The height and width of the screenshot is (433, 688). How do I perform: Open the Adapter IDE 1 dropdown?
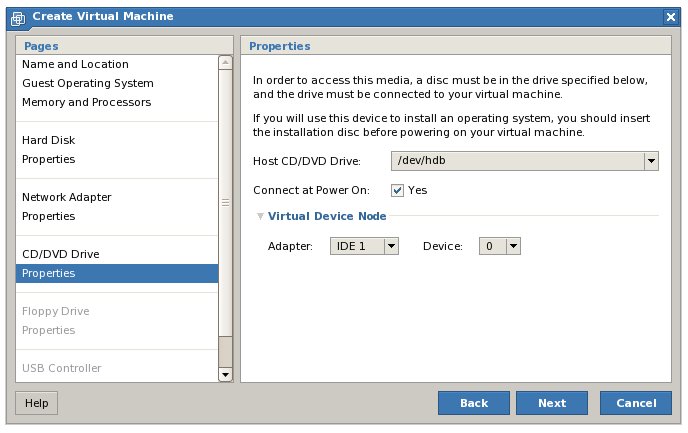click(391, 246)
